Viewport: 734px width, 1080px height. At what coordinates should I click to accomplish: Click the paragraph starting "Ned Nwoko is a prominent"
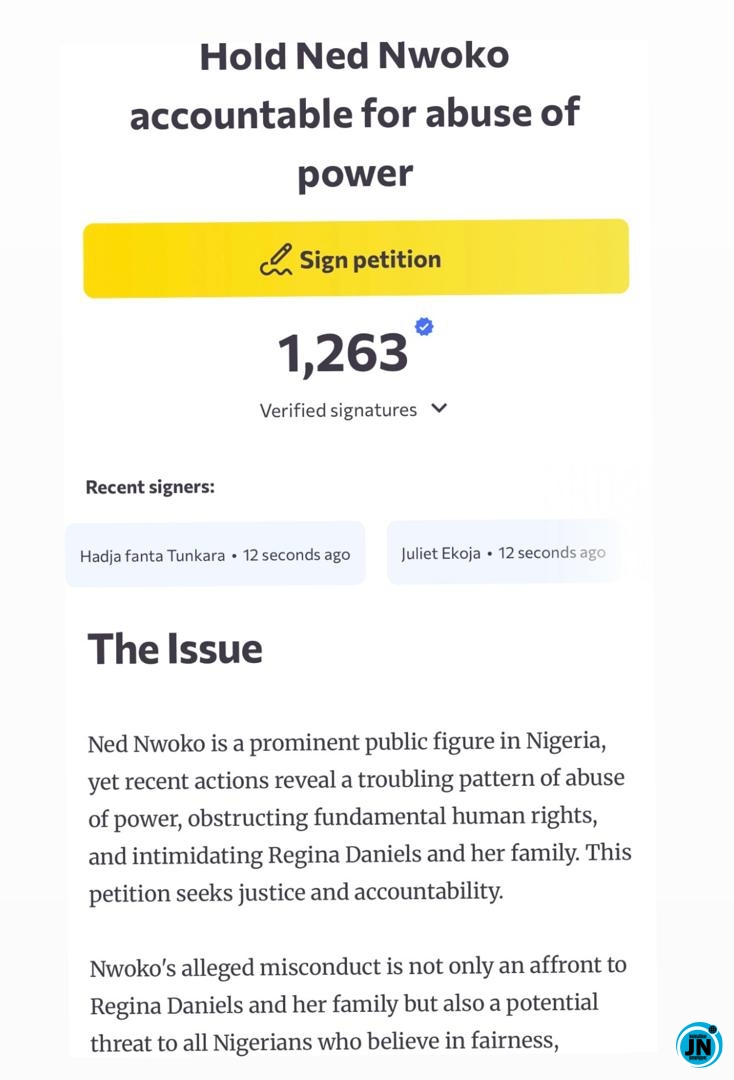point(358,818)
